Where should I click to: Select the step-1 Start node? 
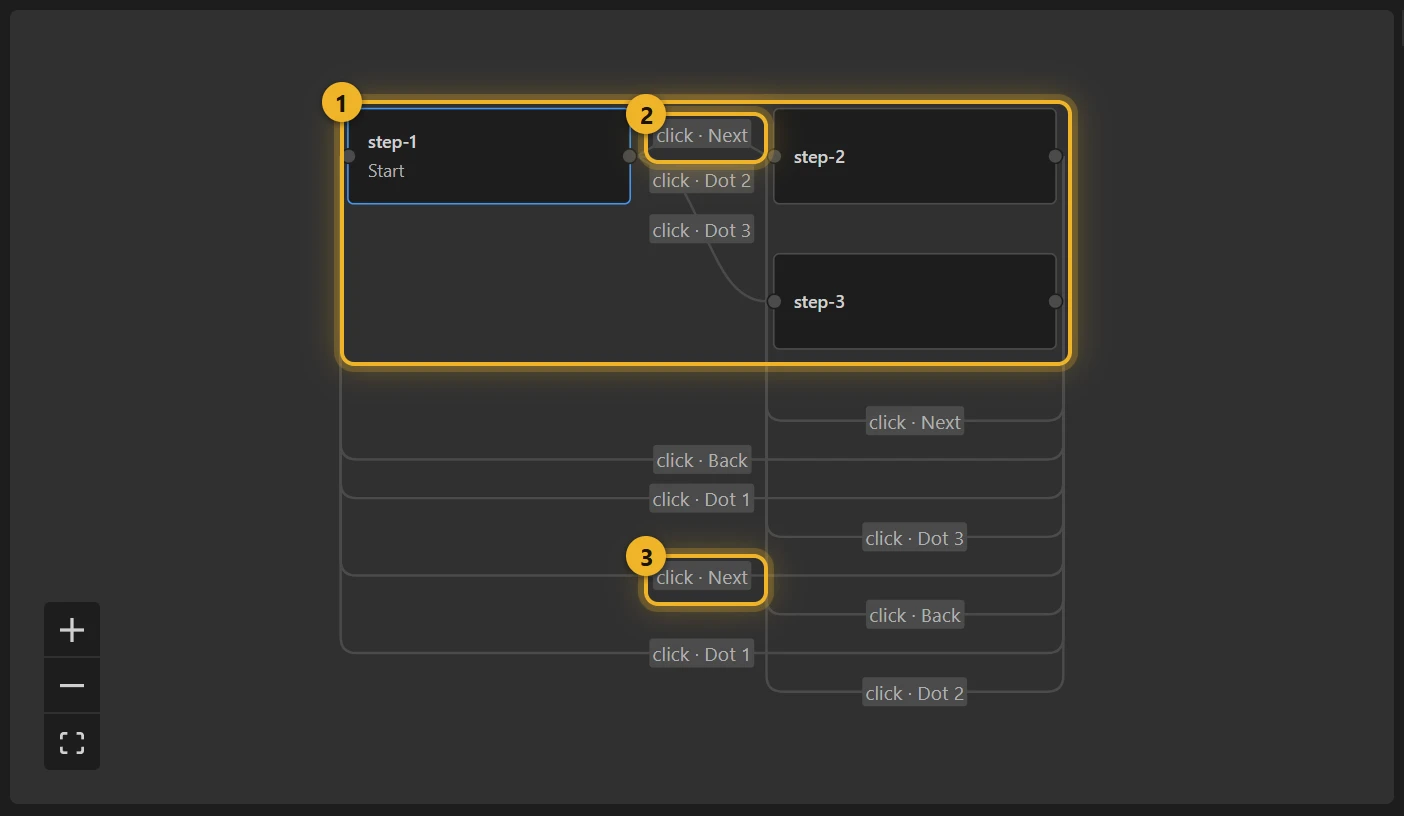point(489,156)
